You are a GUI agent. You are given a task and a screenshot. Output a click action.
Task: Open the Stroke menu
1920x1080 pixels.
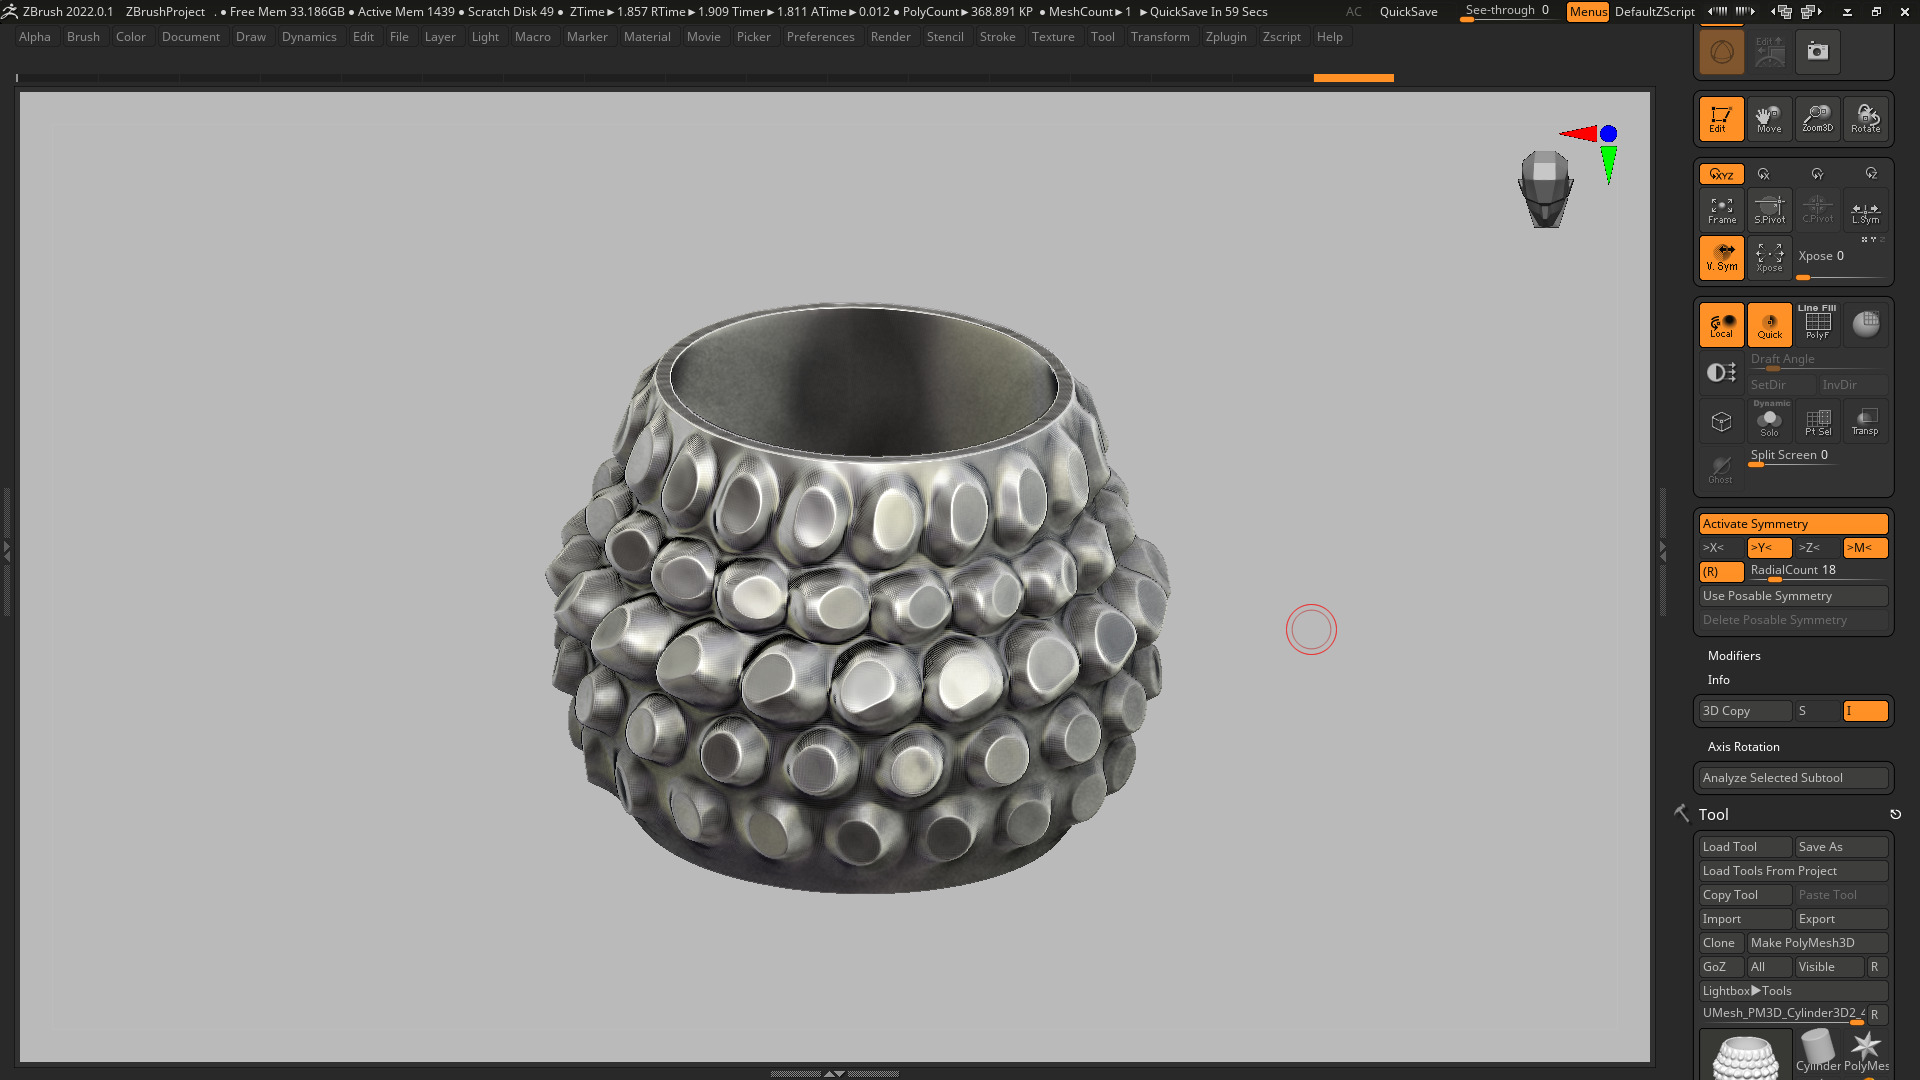click(x=997, y=37)
